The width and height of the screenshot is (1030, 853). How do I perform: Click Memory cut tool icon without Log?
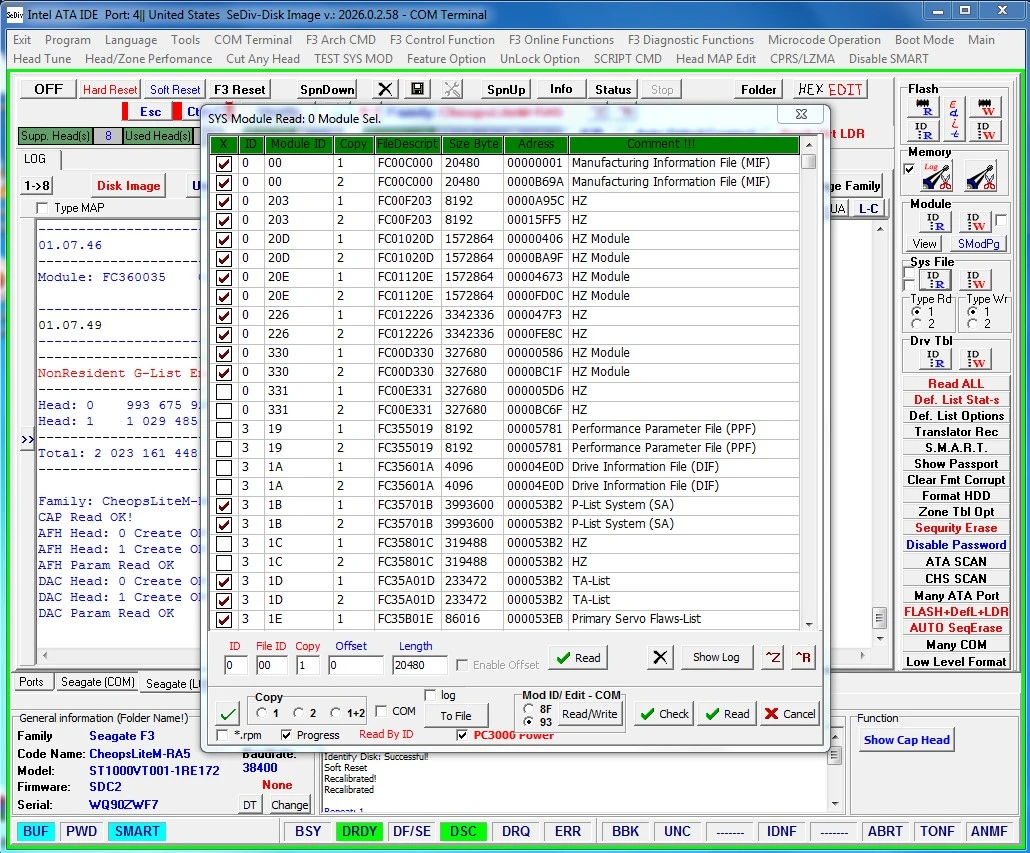(x=981, y=176)
